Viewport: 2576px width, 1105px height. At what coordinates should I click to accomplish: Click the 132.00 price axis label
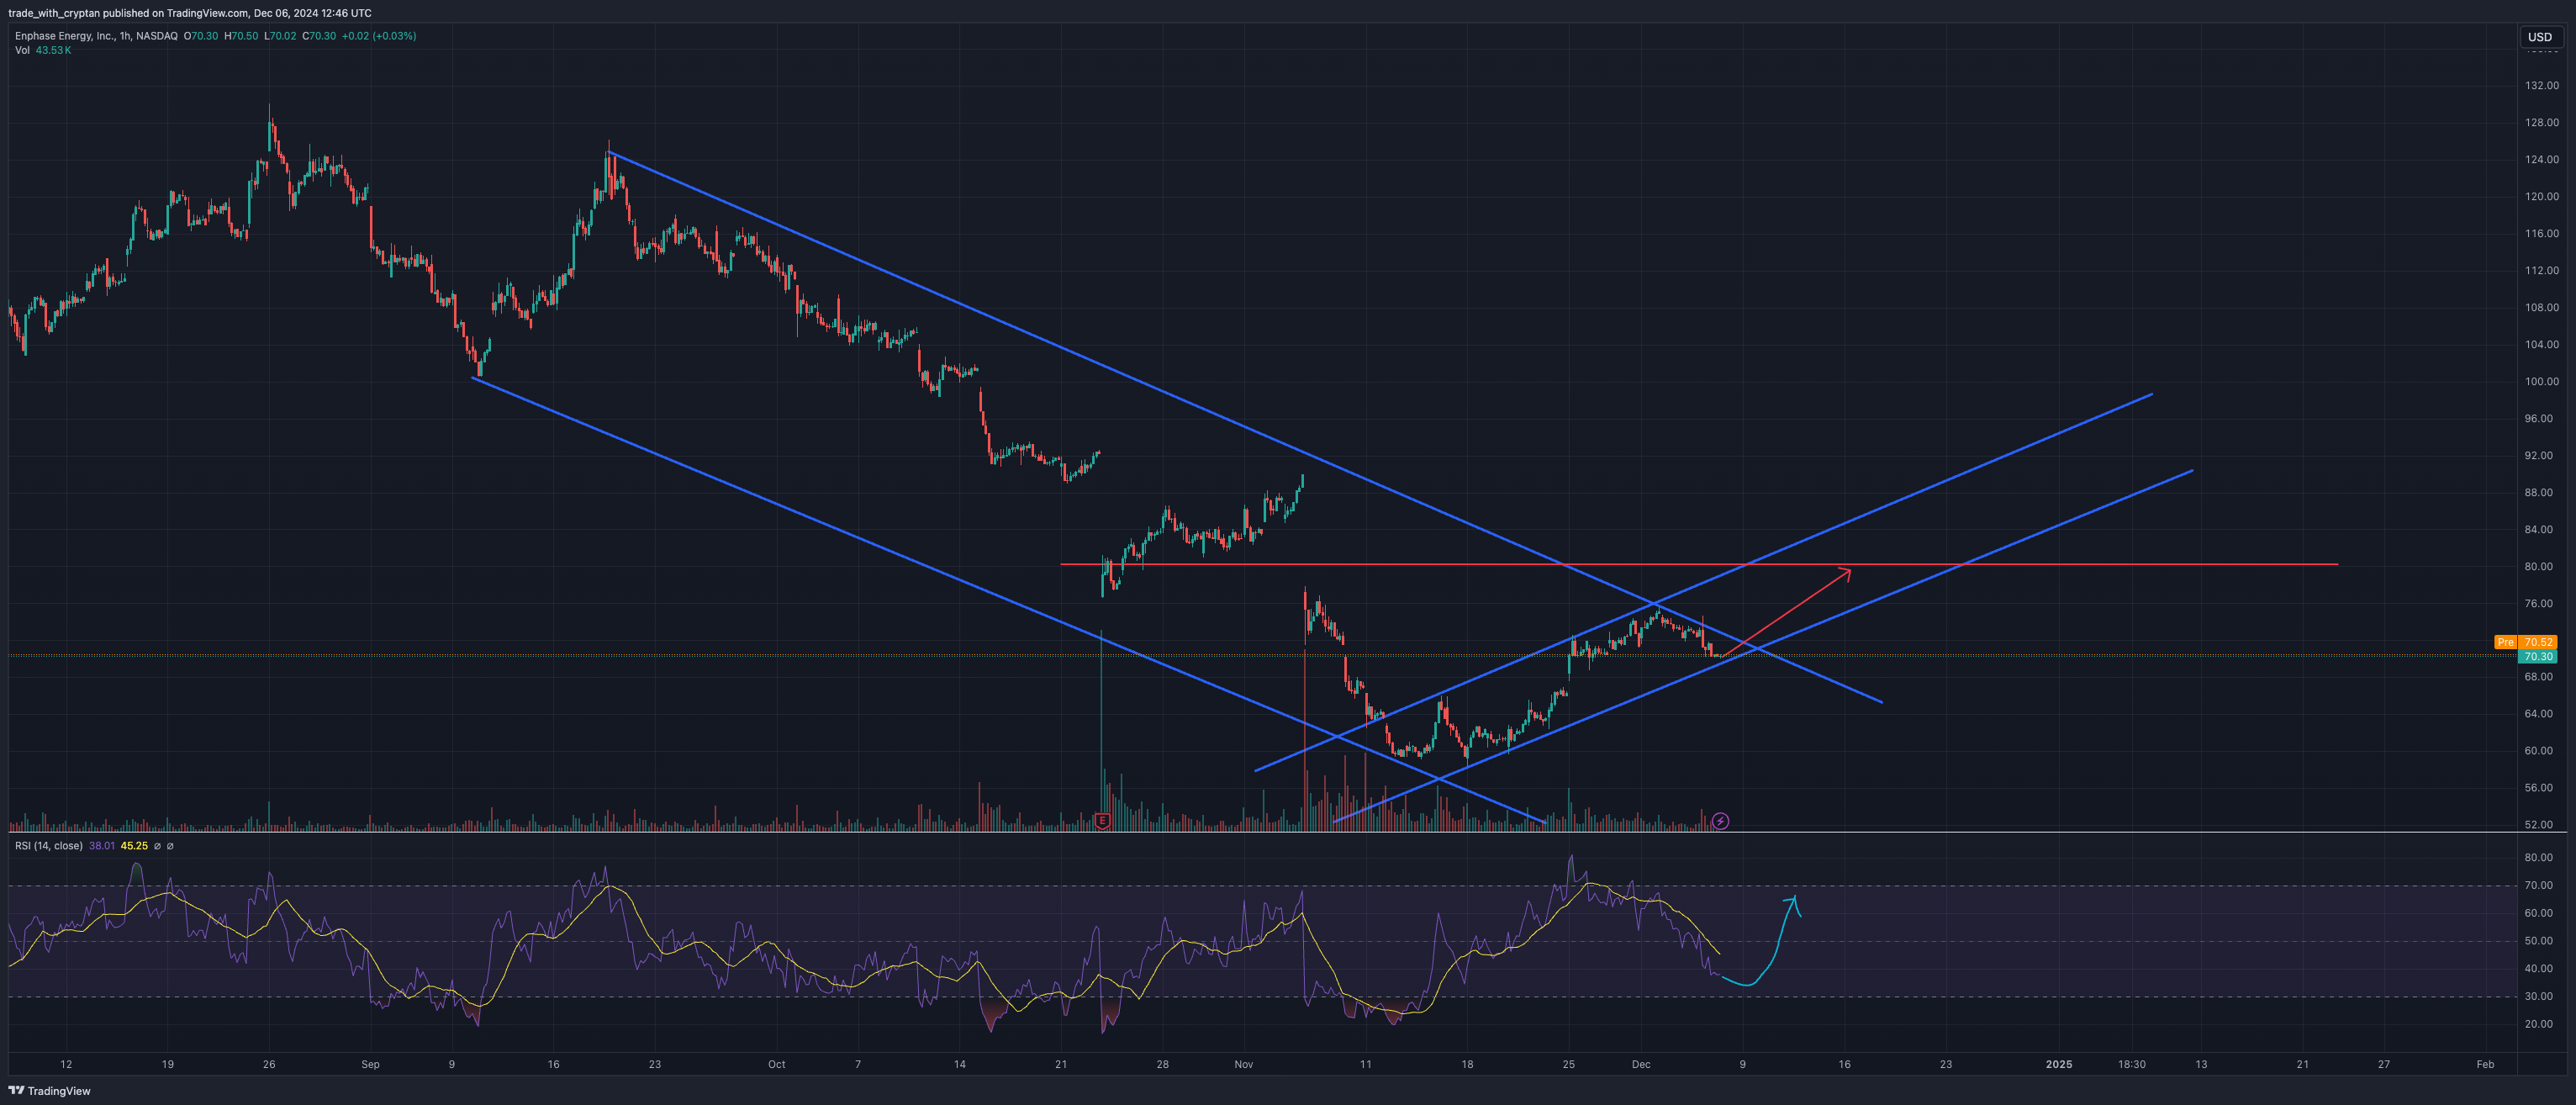pos(2541,86)
